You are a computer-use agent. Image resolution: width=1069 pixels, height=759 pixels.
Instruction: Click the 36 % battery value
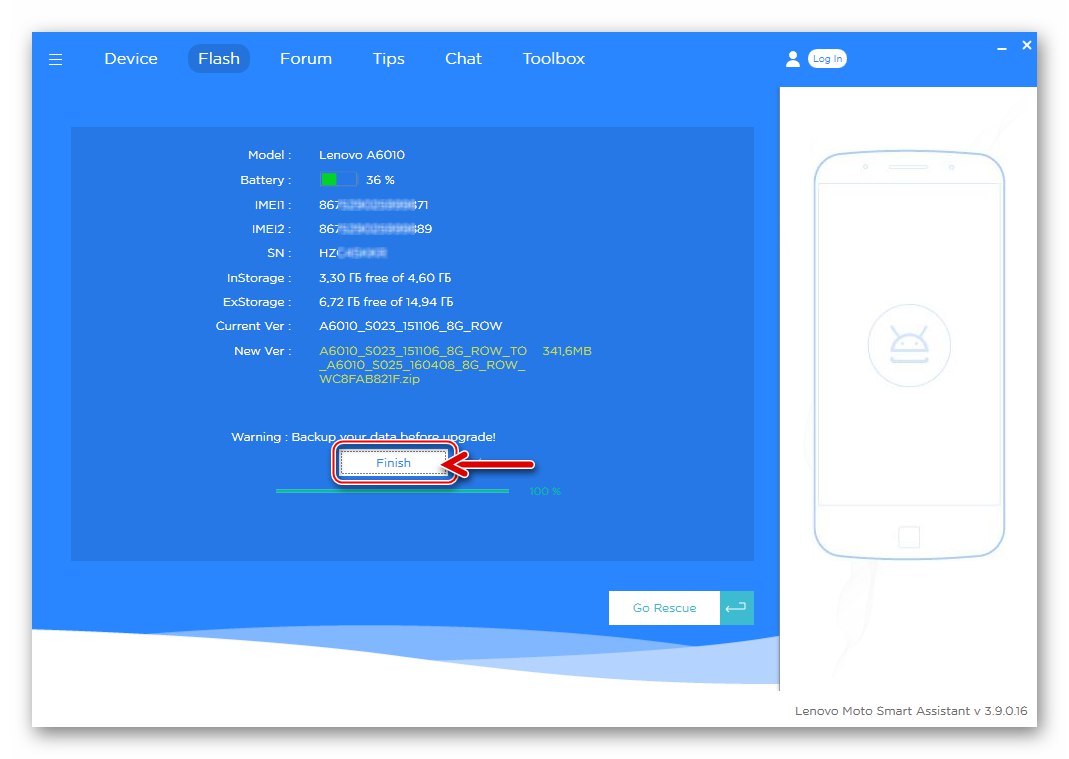pyautogui.click(x=380, y=180)
